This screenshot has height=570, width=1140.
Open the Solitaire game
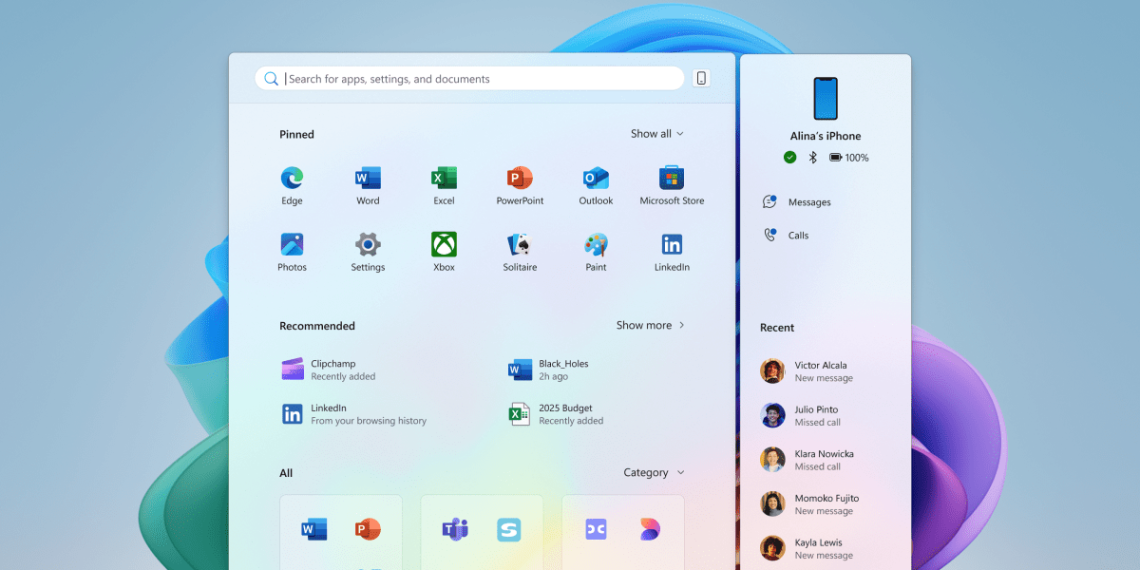pyautogui.click(x=520, y=252)
